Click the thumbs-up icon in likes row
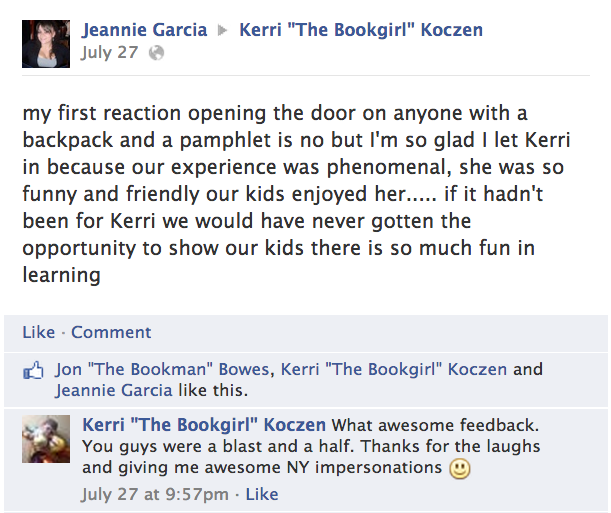Image resolution: width=611 pixels, height=513 pixels. (34, 371)
